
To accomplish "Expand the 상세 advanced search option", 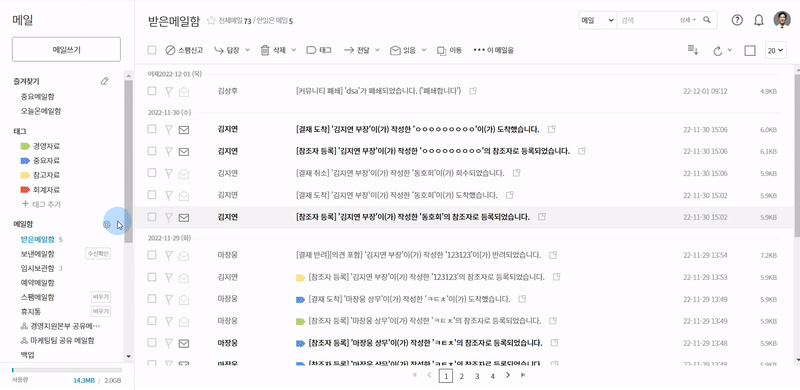I will (x=688, y=20).
